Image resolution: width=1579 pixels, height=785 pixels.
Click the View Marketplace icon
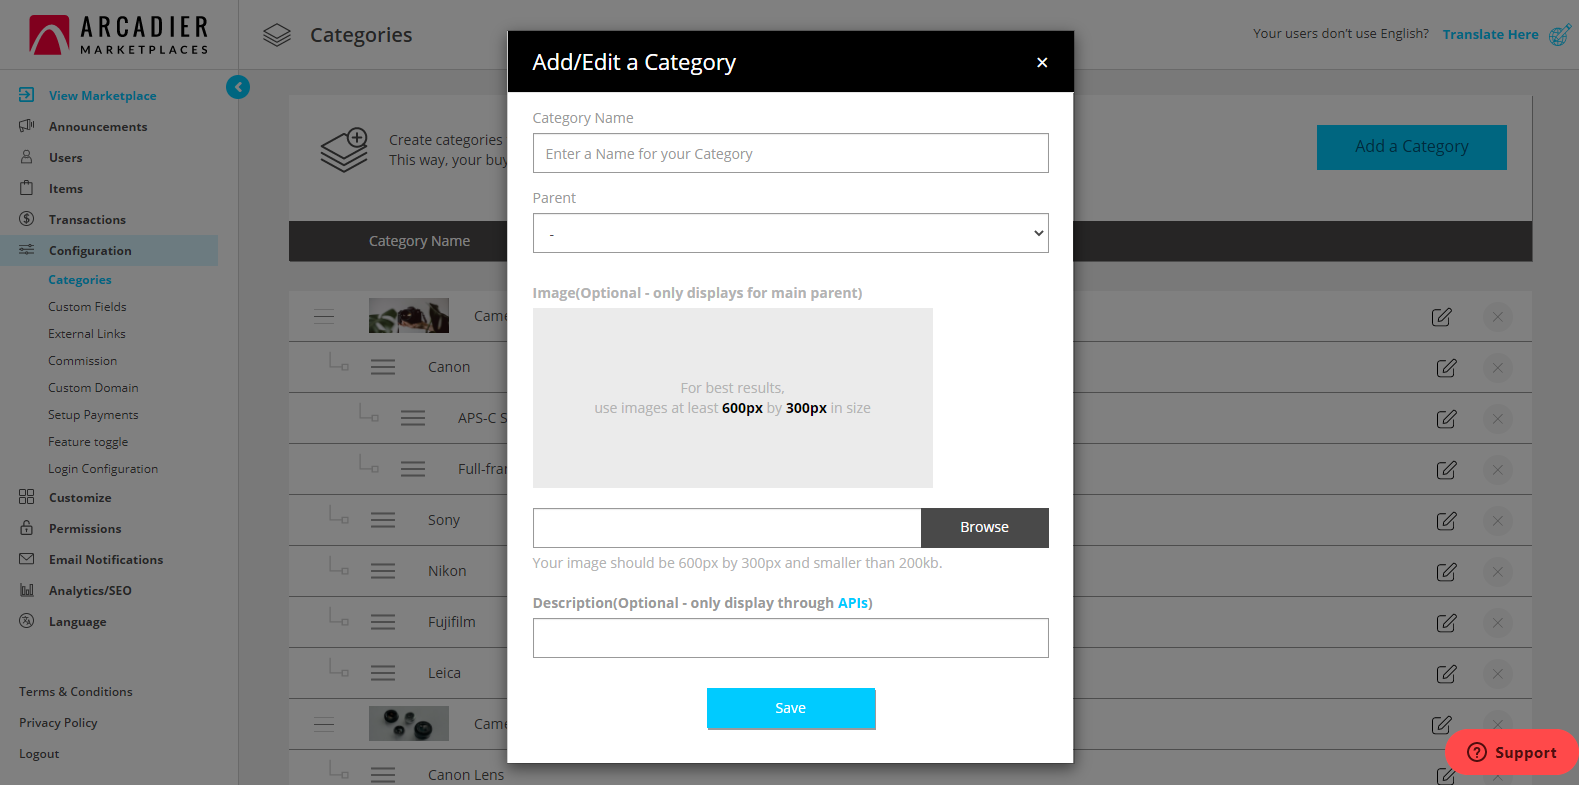[27, 95]
